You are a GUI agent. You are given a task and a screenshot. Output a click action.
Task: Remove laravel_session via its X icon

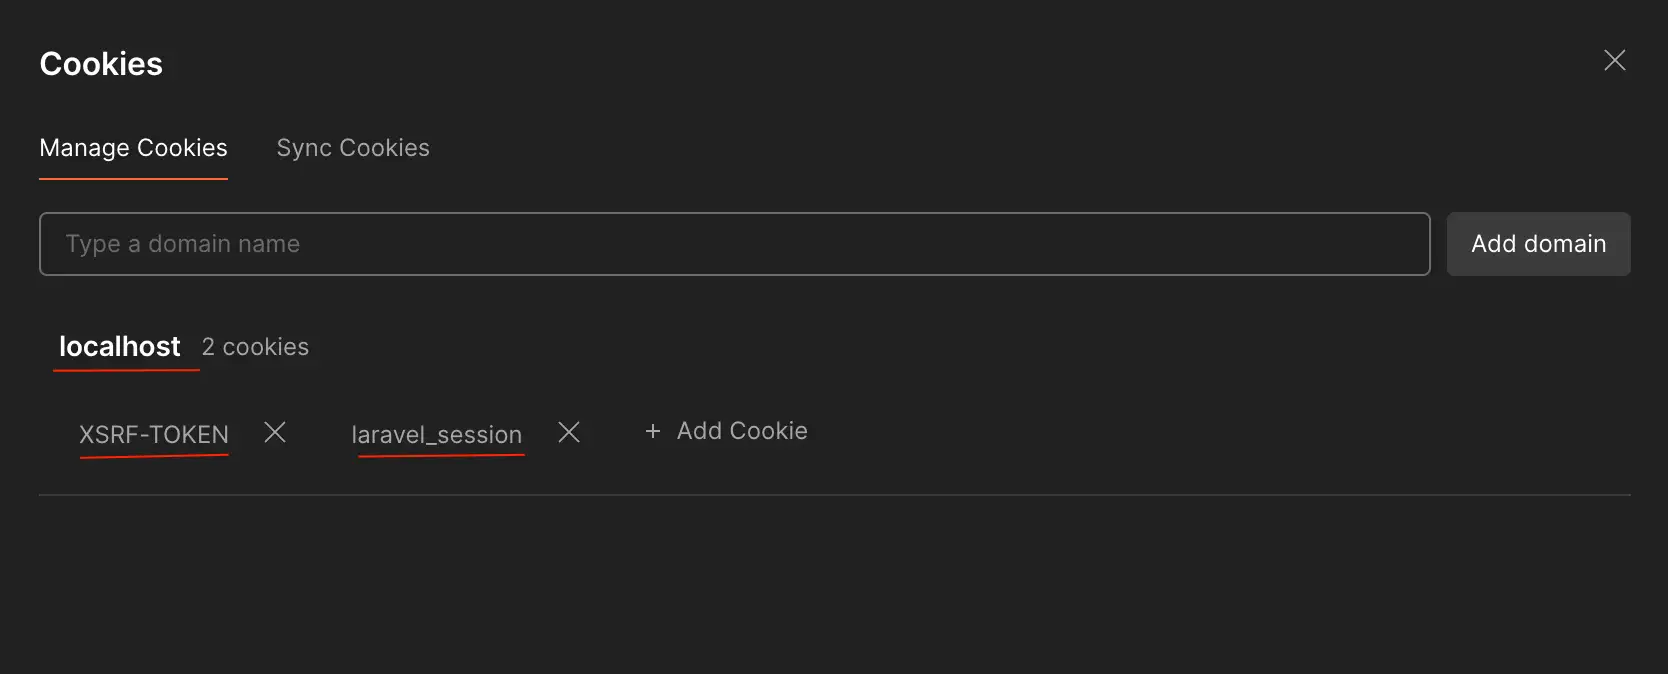569,432
